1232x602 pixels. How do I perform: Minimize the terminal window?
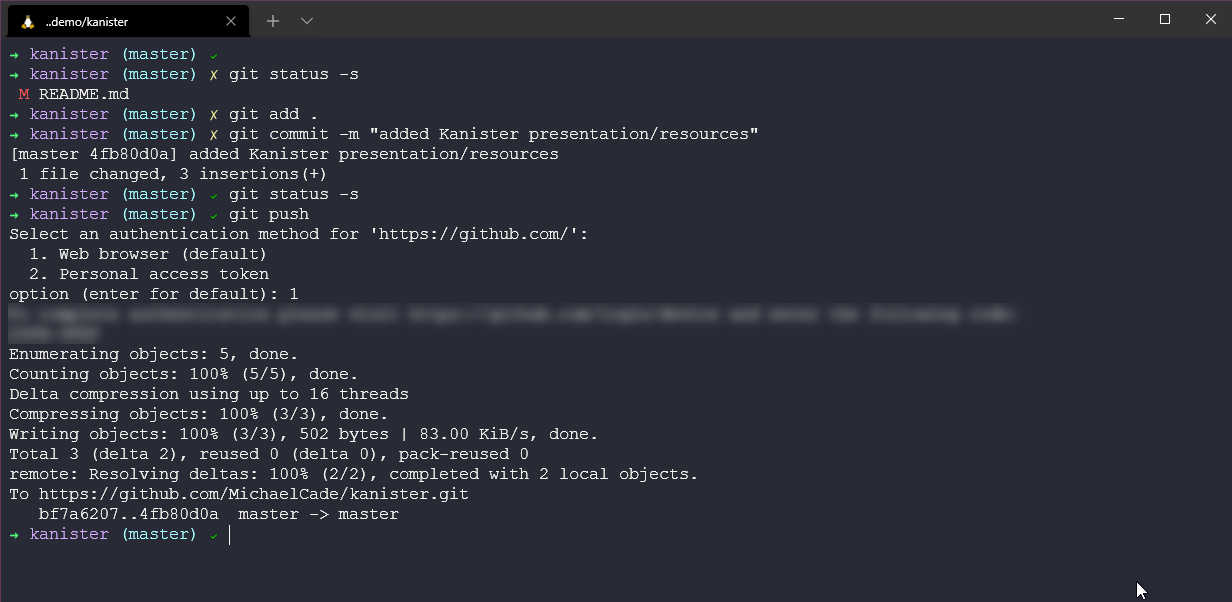coord(1118,19)
